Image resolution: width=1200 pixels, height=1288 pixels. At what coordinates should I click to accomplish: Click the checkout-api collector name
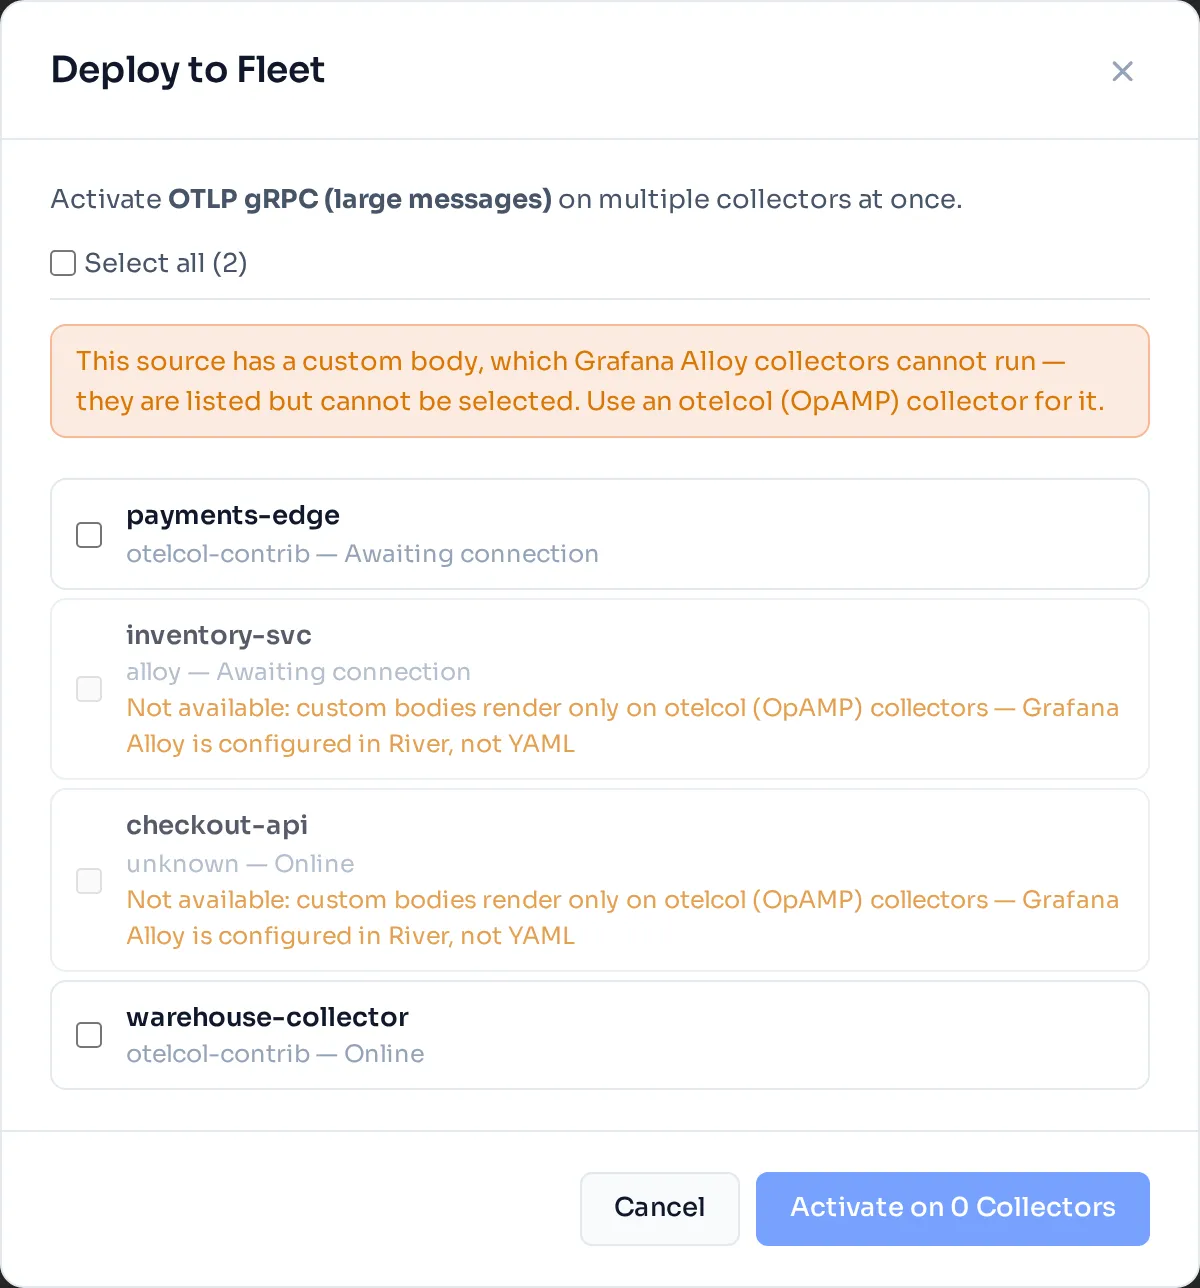pos(217,825)
